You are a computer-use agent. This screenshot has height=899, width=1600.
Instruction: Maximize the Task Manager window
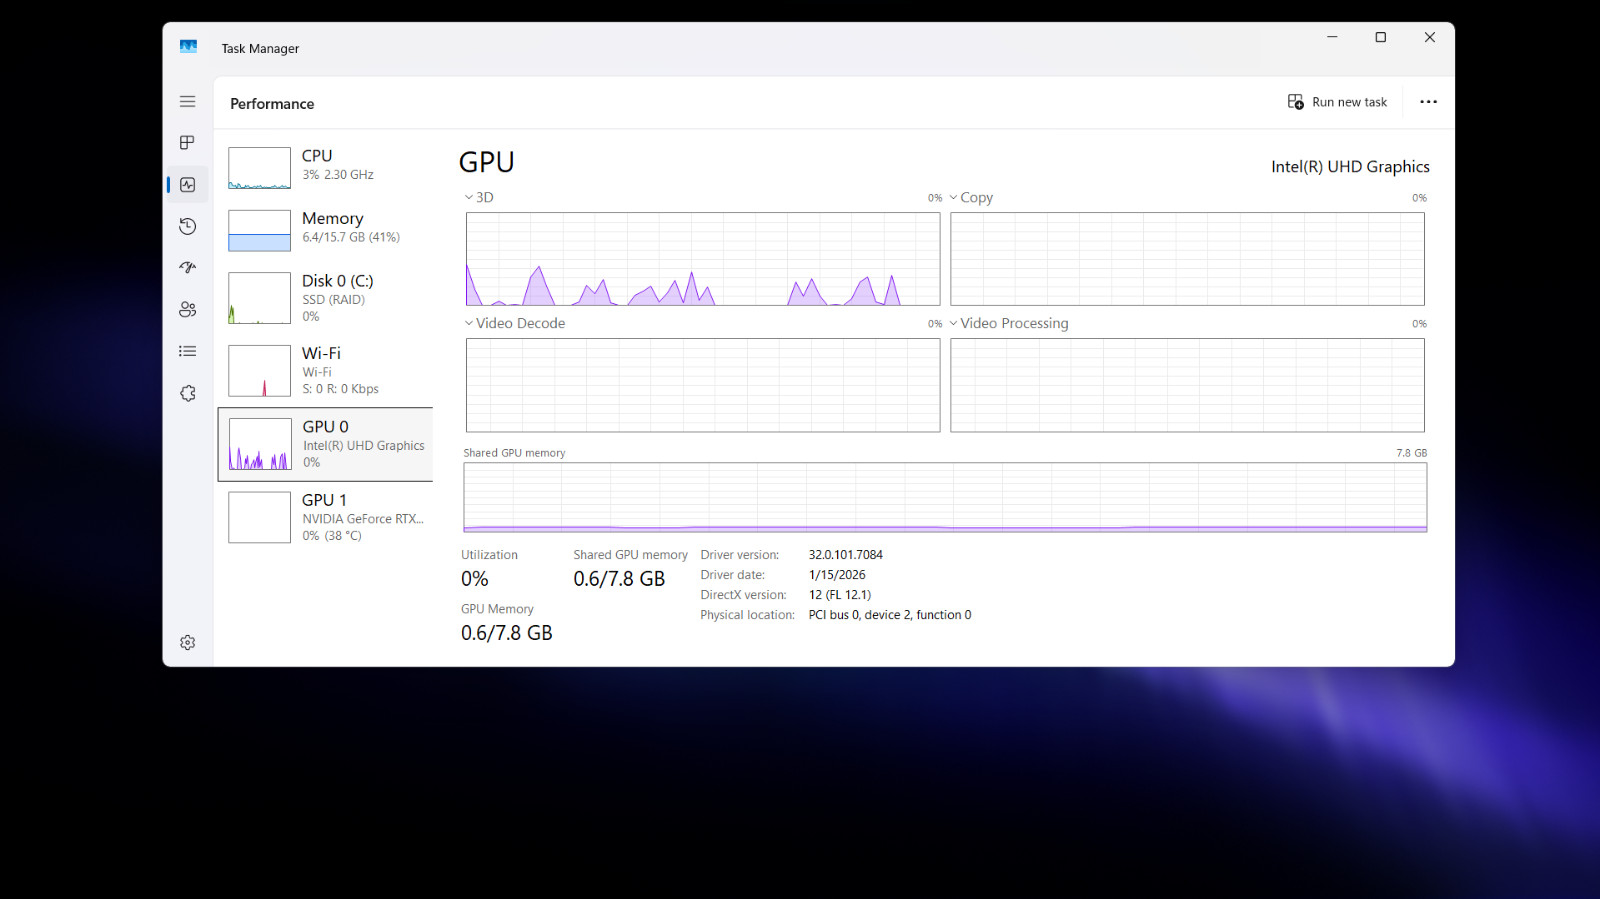[1381, 37]
